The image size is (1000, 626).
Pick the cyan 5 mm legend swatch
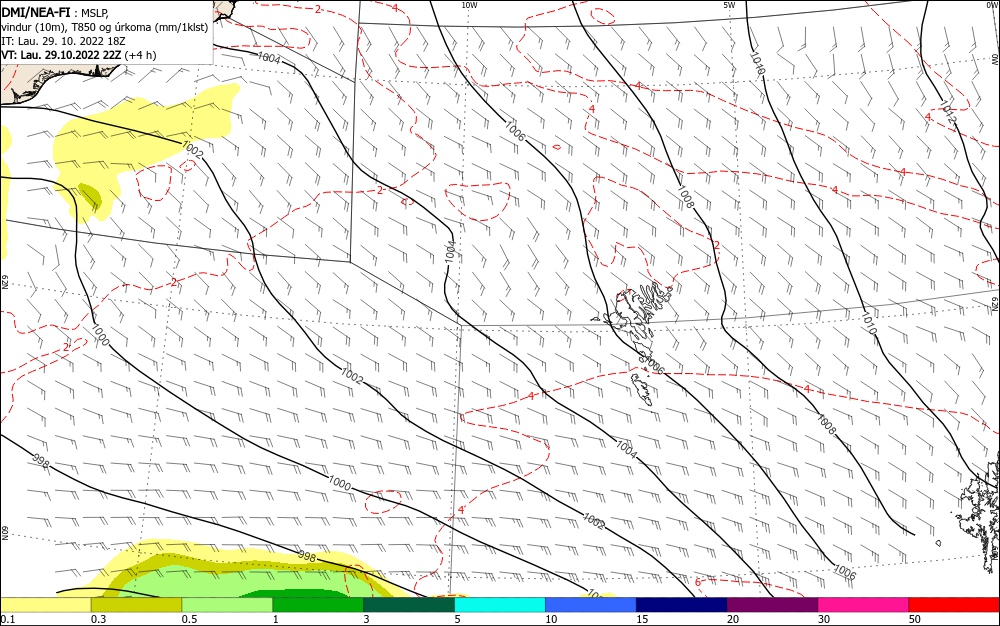(500, 605)
